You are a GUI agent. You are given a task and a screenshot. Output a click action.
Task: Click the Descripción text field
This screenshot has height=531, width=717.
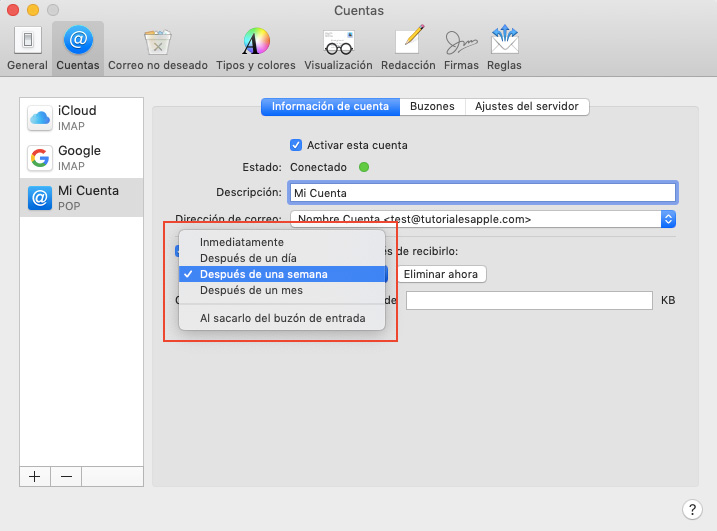pyautogui.click(x=483, y=192)
